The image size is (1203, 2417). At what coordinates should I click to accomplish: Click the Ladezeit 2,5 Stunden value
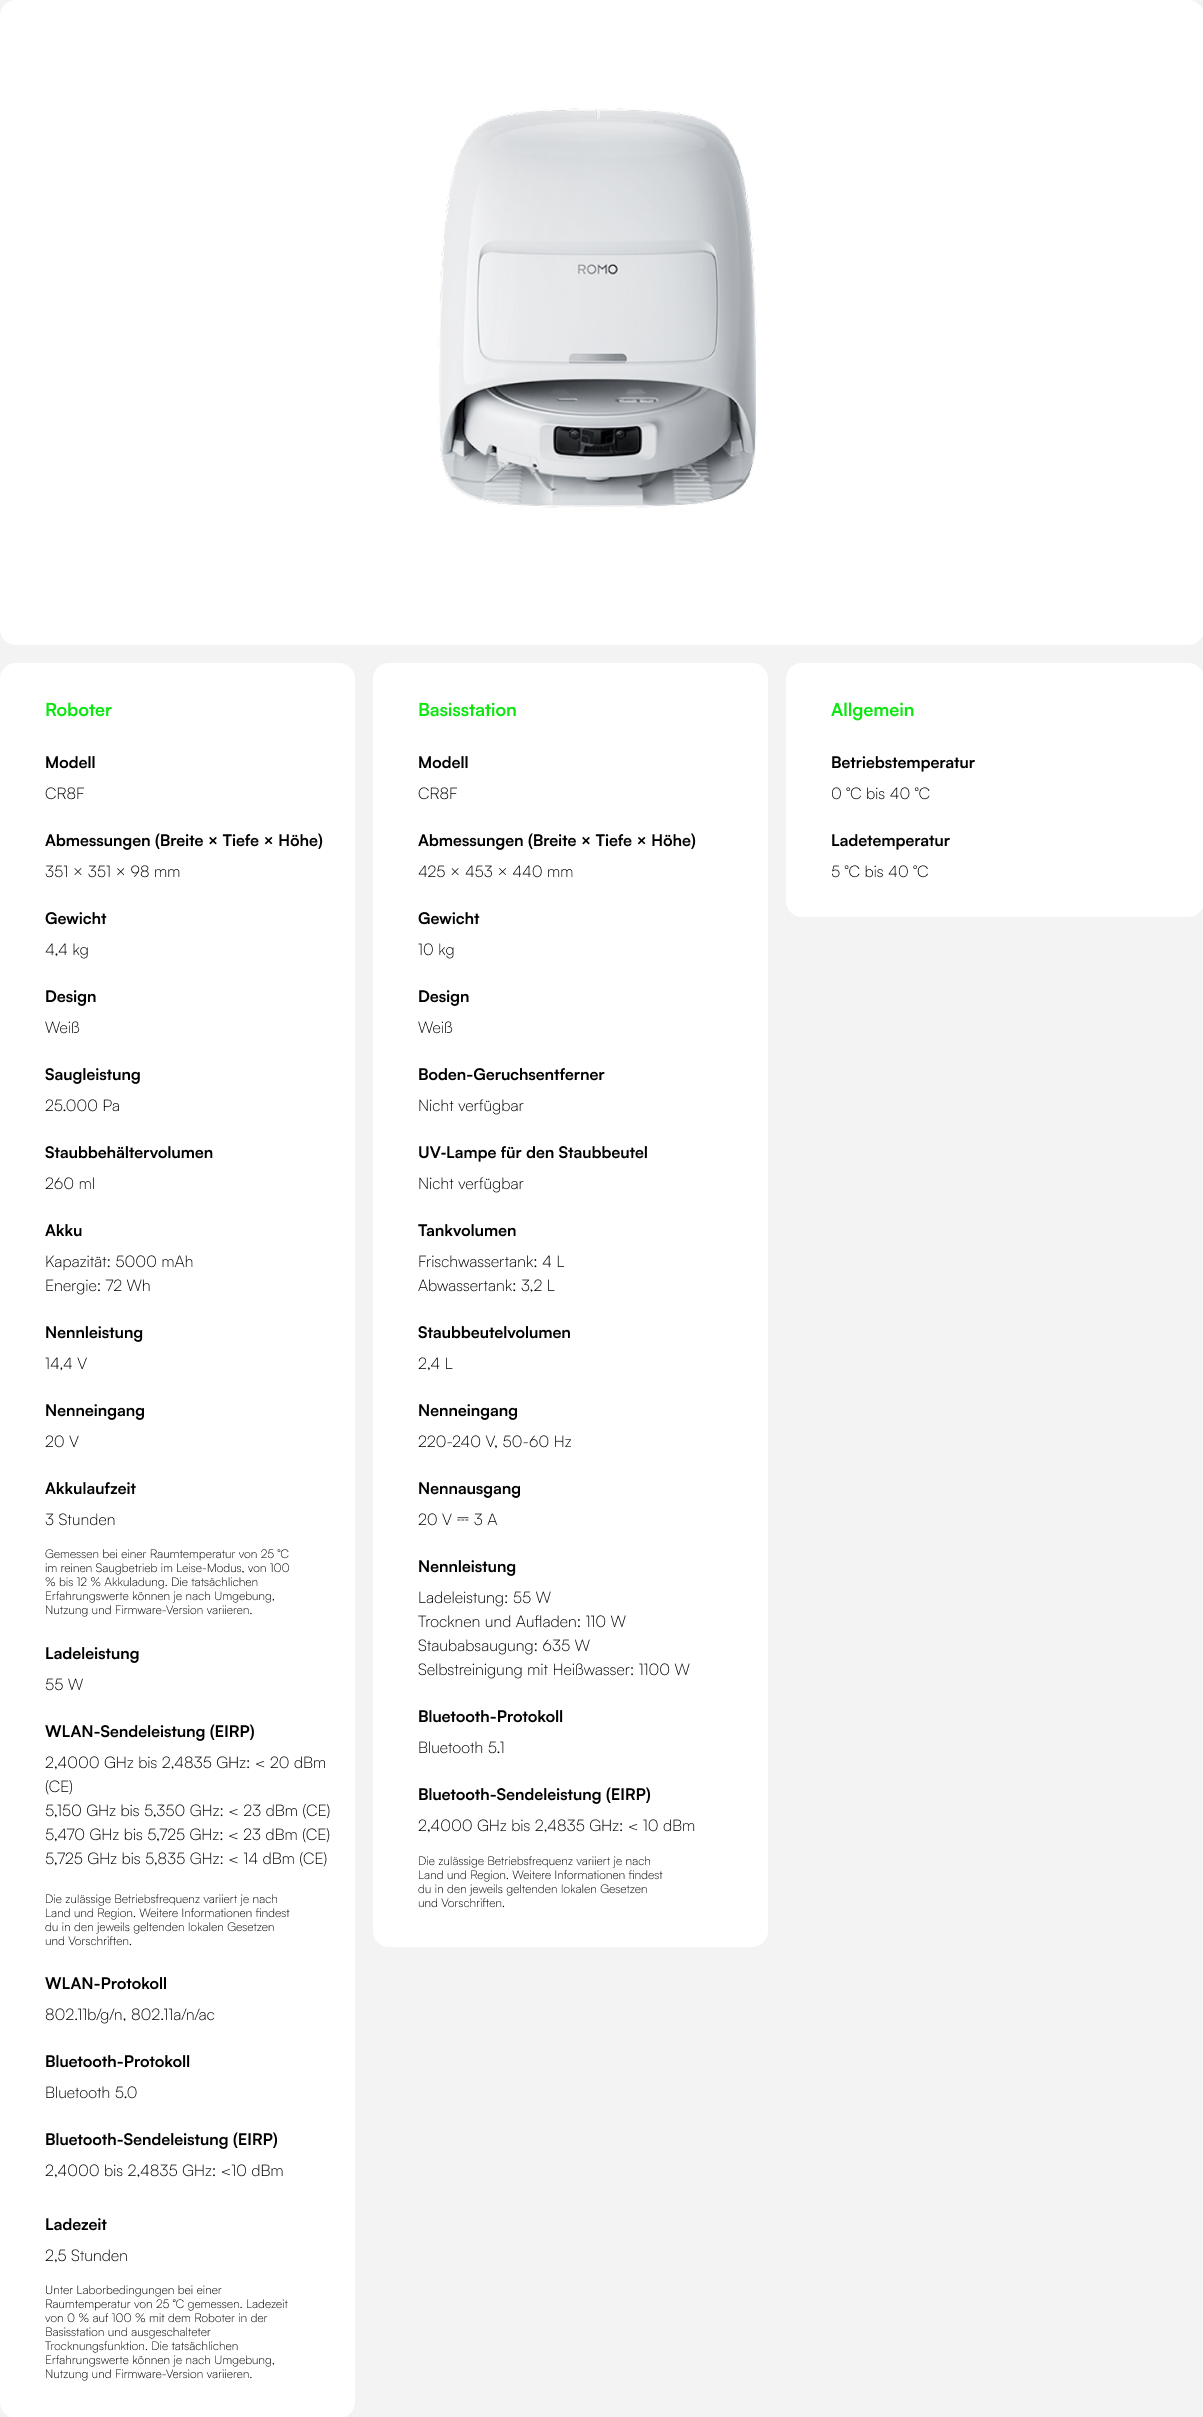point(86,2255)
